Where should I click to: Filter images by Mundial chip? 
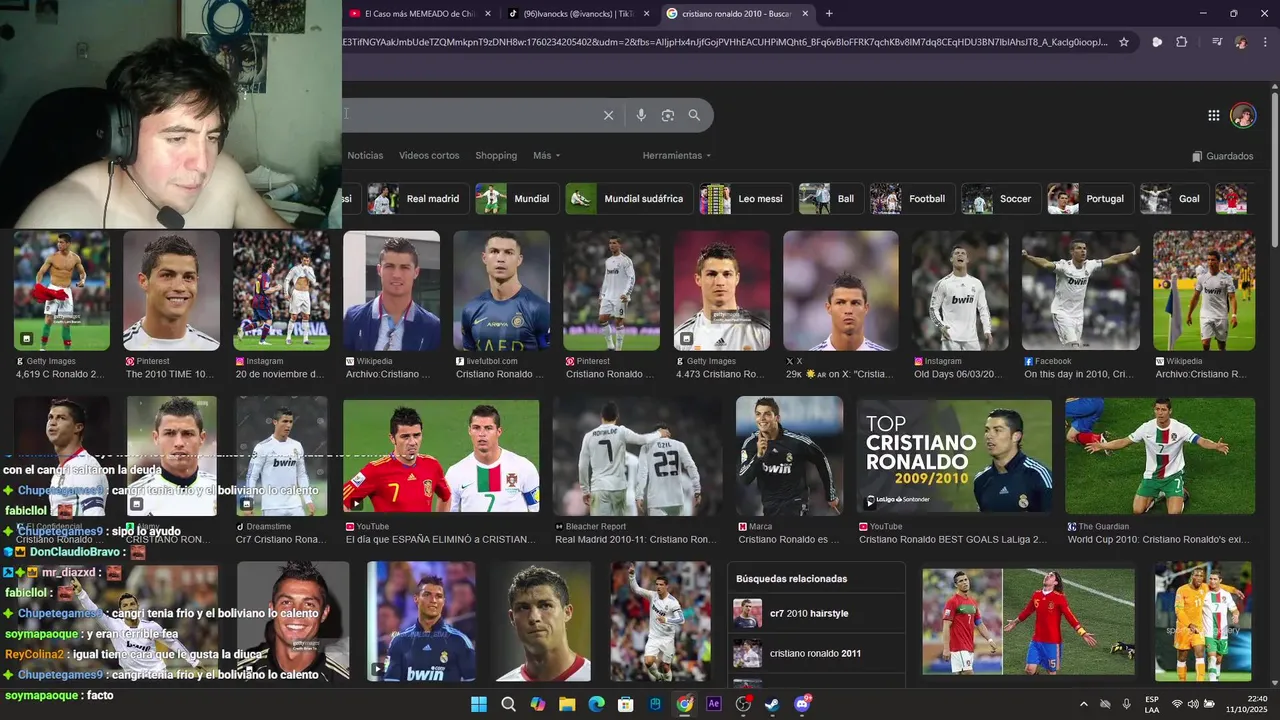click(516, 199)
